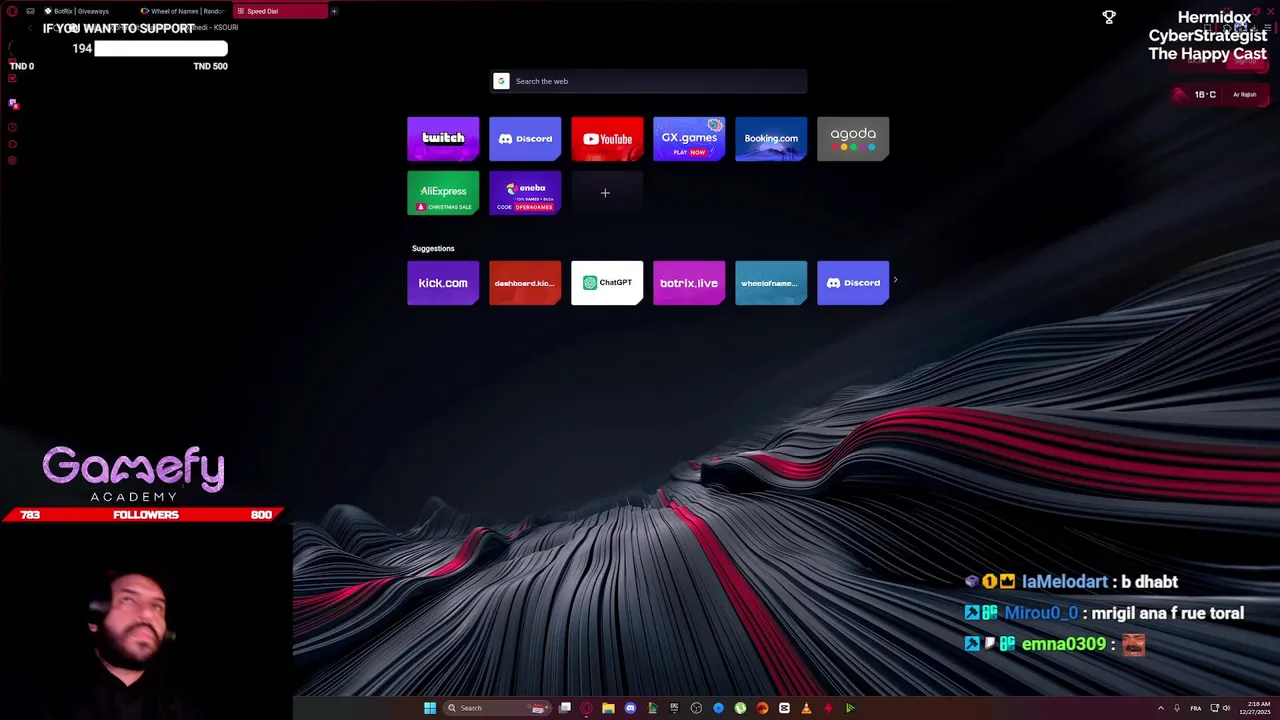Focus the Search the web field

click(x=649, y=81)
